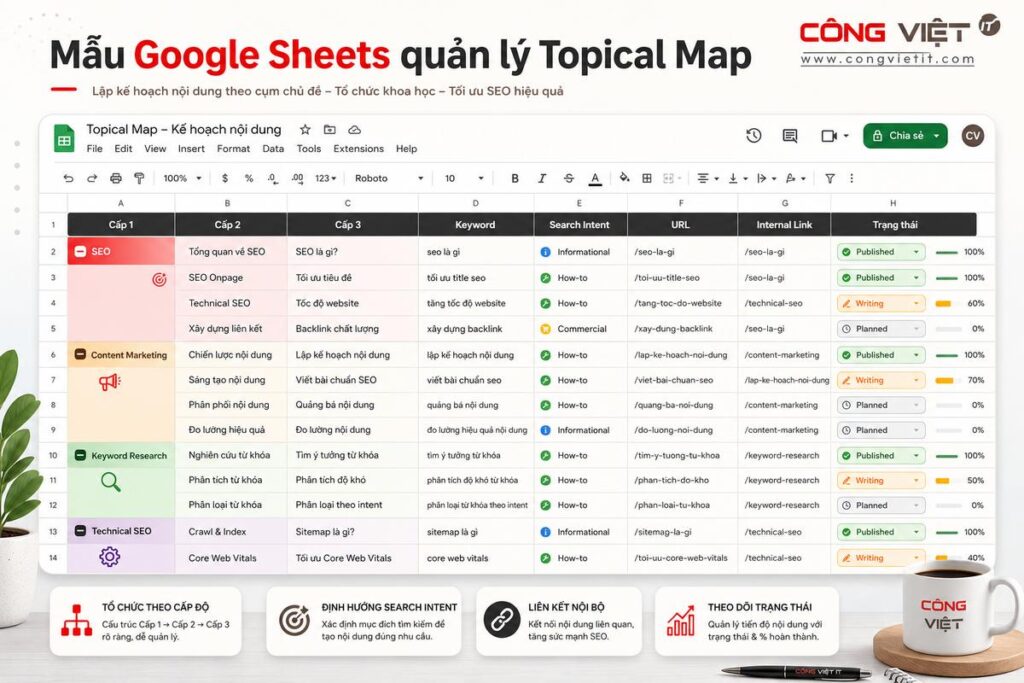This screenshot has height=683, width=1024.
Task: Click the www.congvietit.com link
Action: coord(888,59)
